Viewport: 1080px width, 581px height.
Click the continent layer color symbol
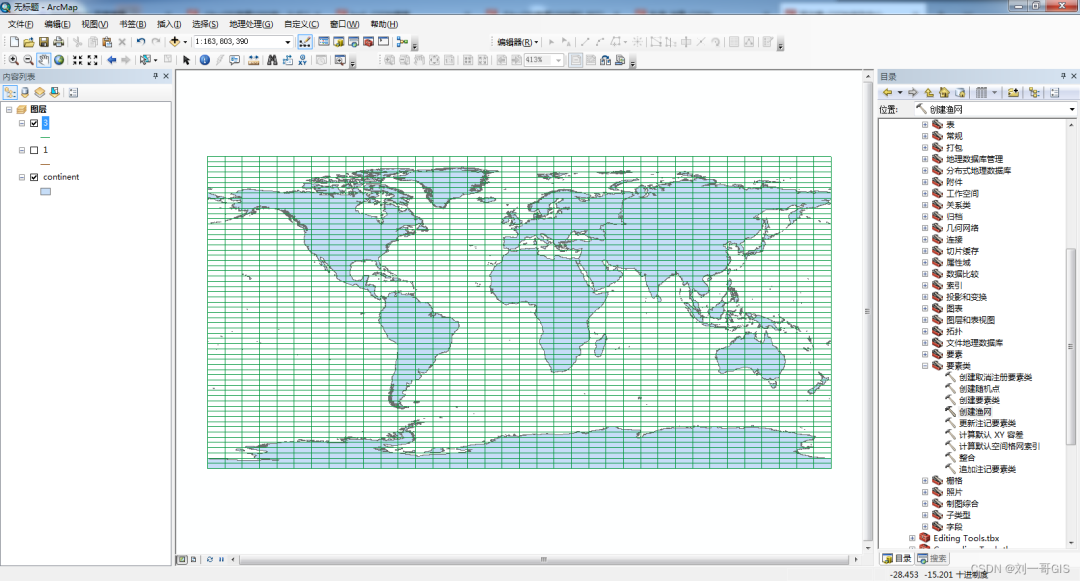pos(45,191)
